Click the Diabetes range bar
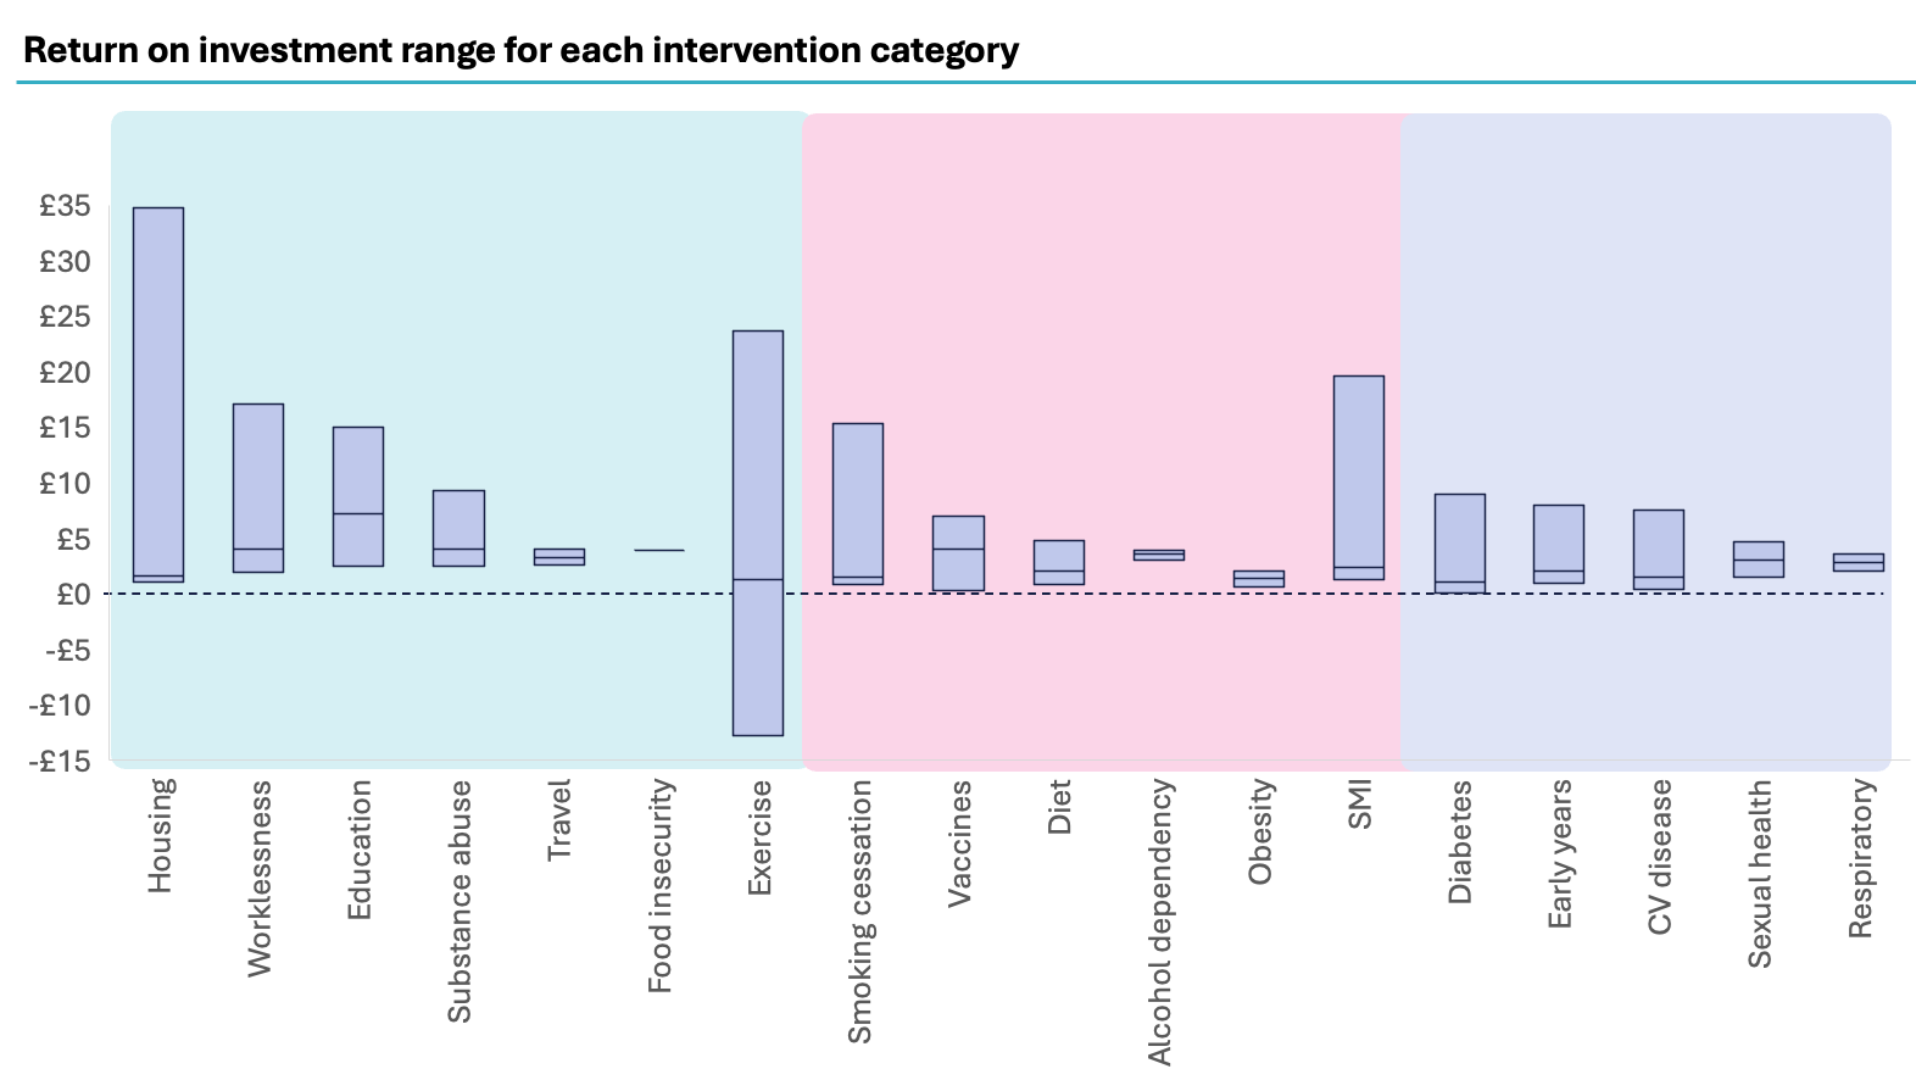 1460,543
